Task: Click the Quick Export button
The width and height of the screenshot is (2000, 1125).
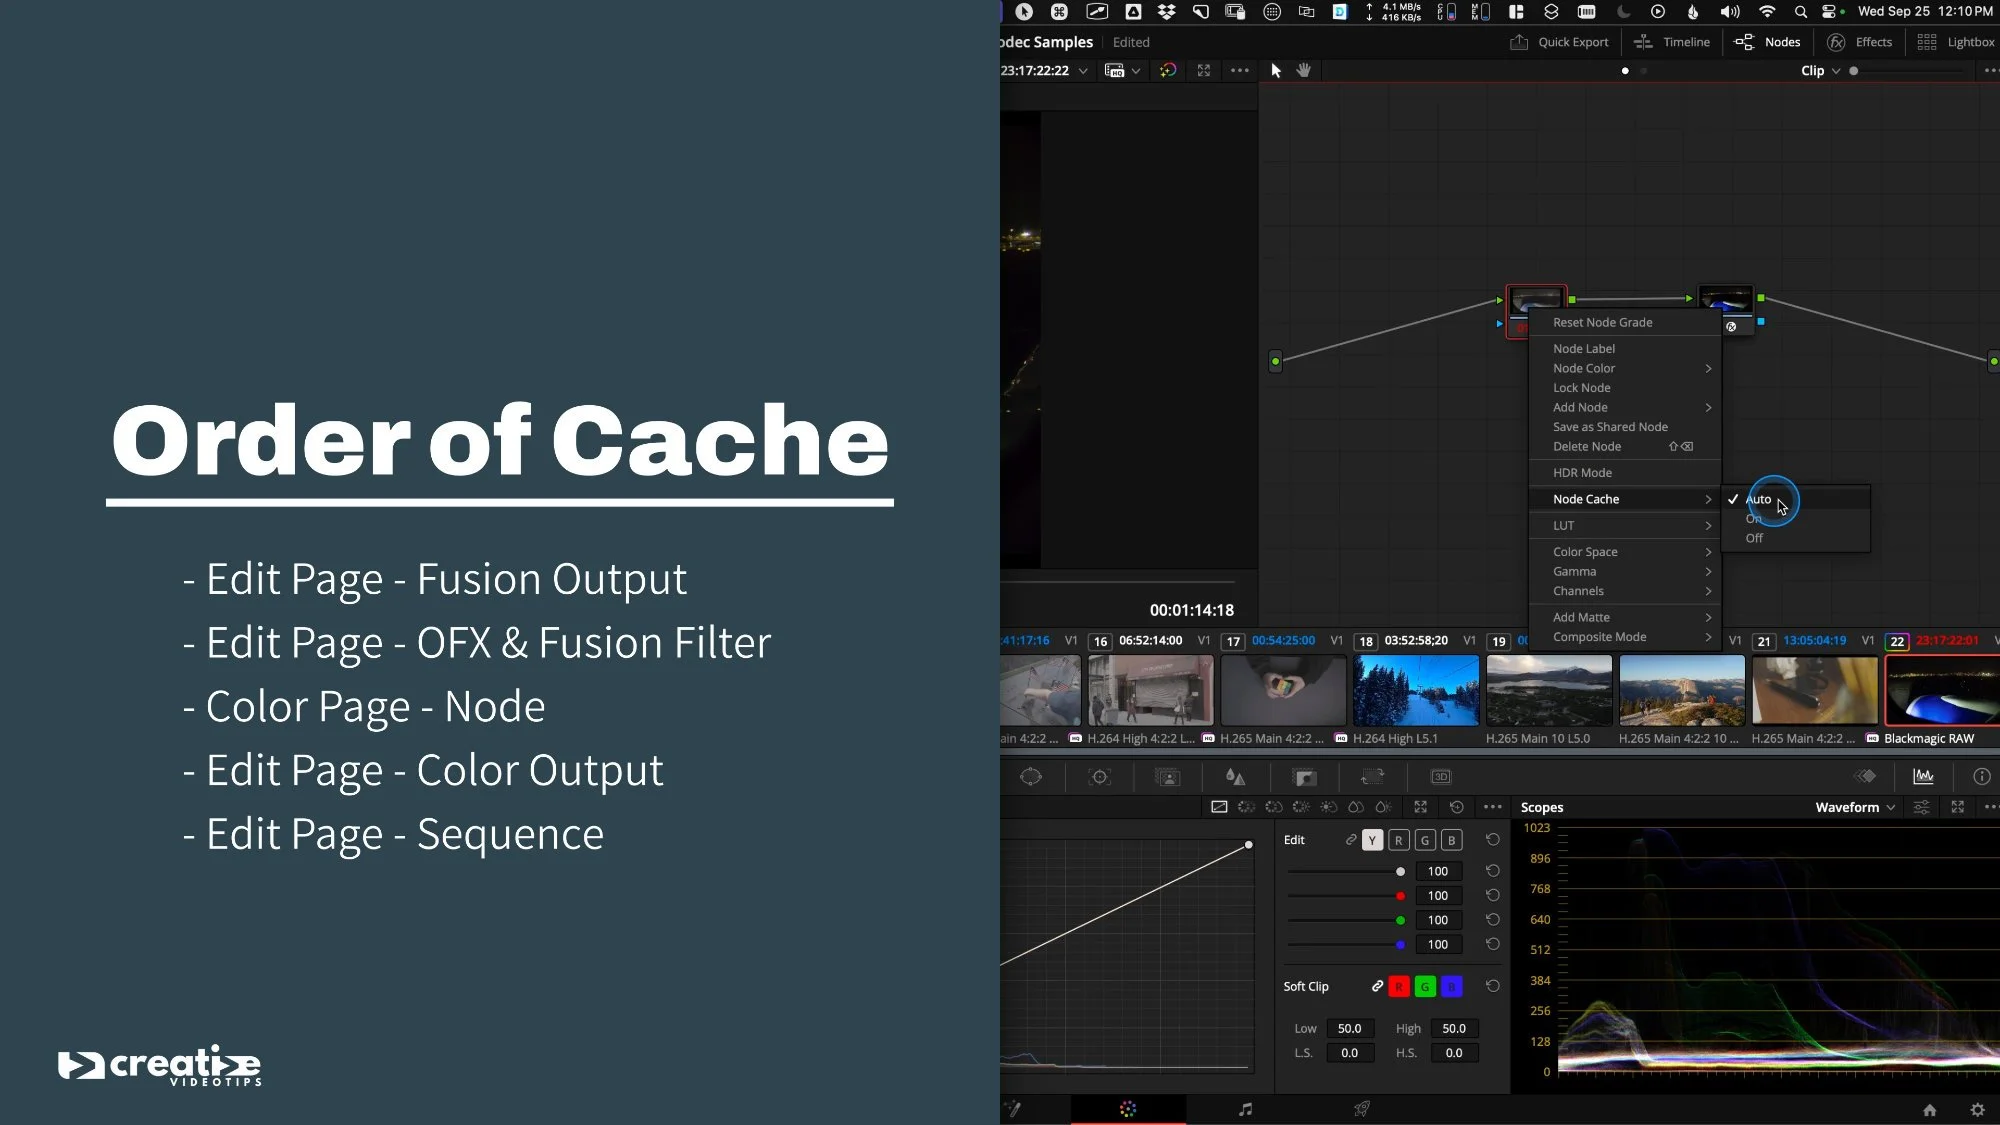Action: point(1560,42)
